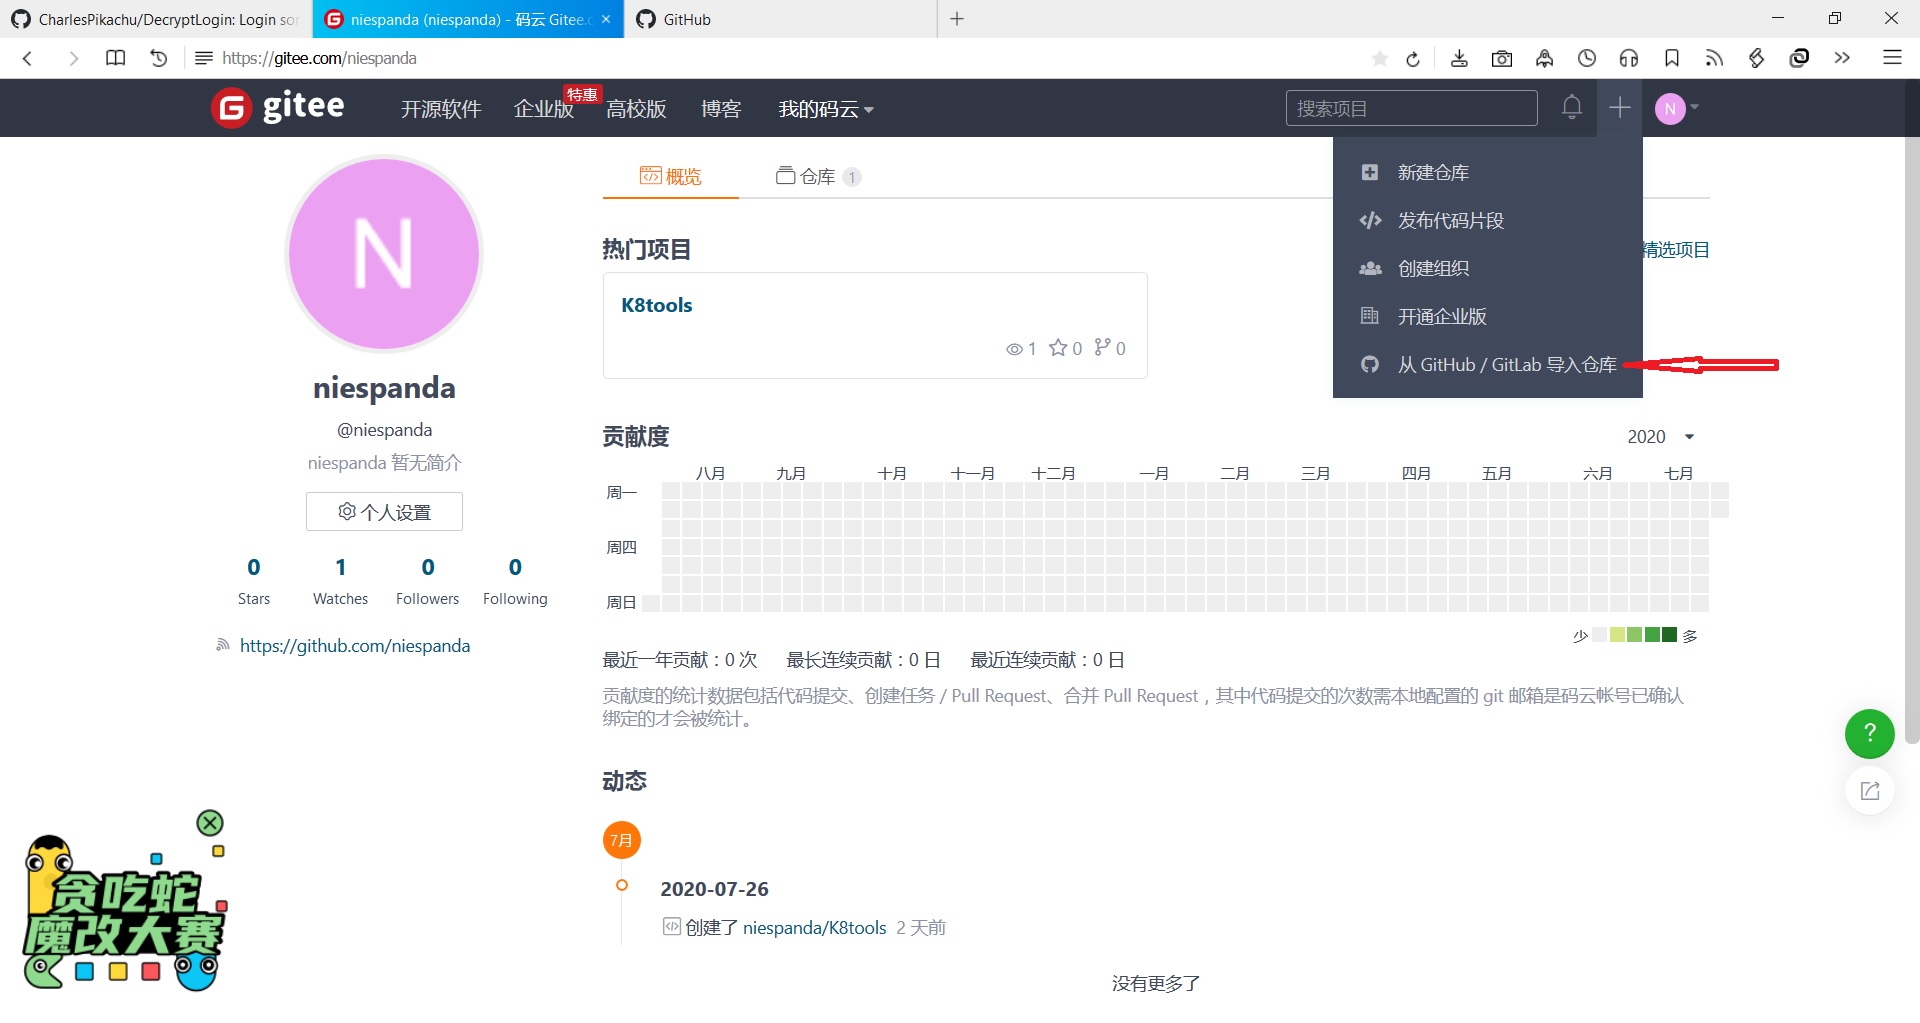Click the 7月 timeline marker
Screen dimensions: 1920x1023
(622, 840)
